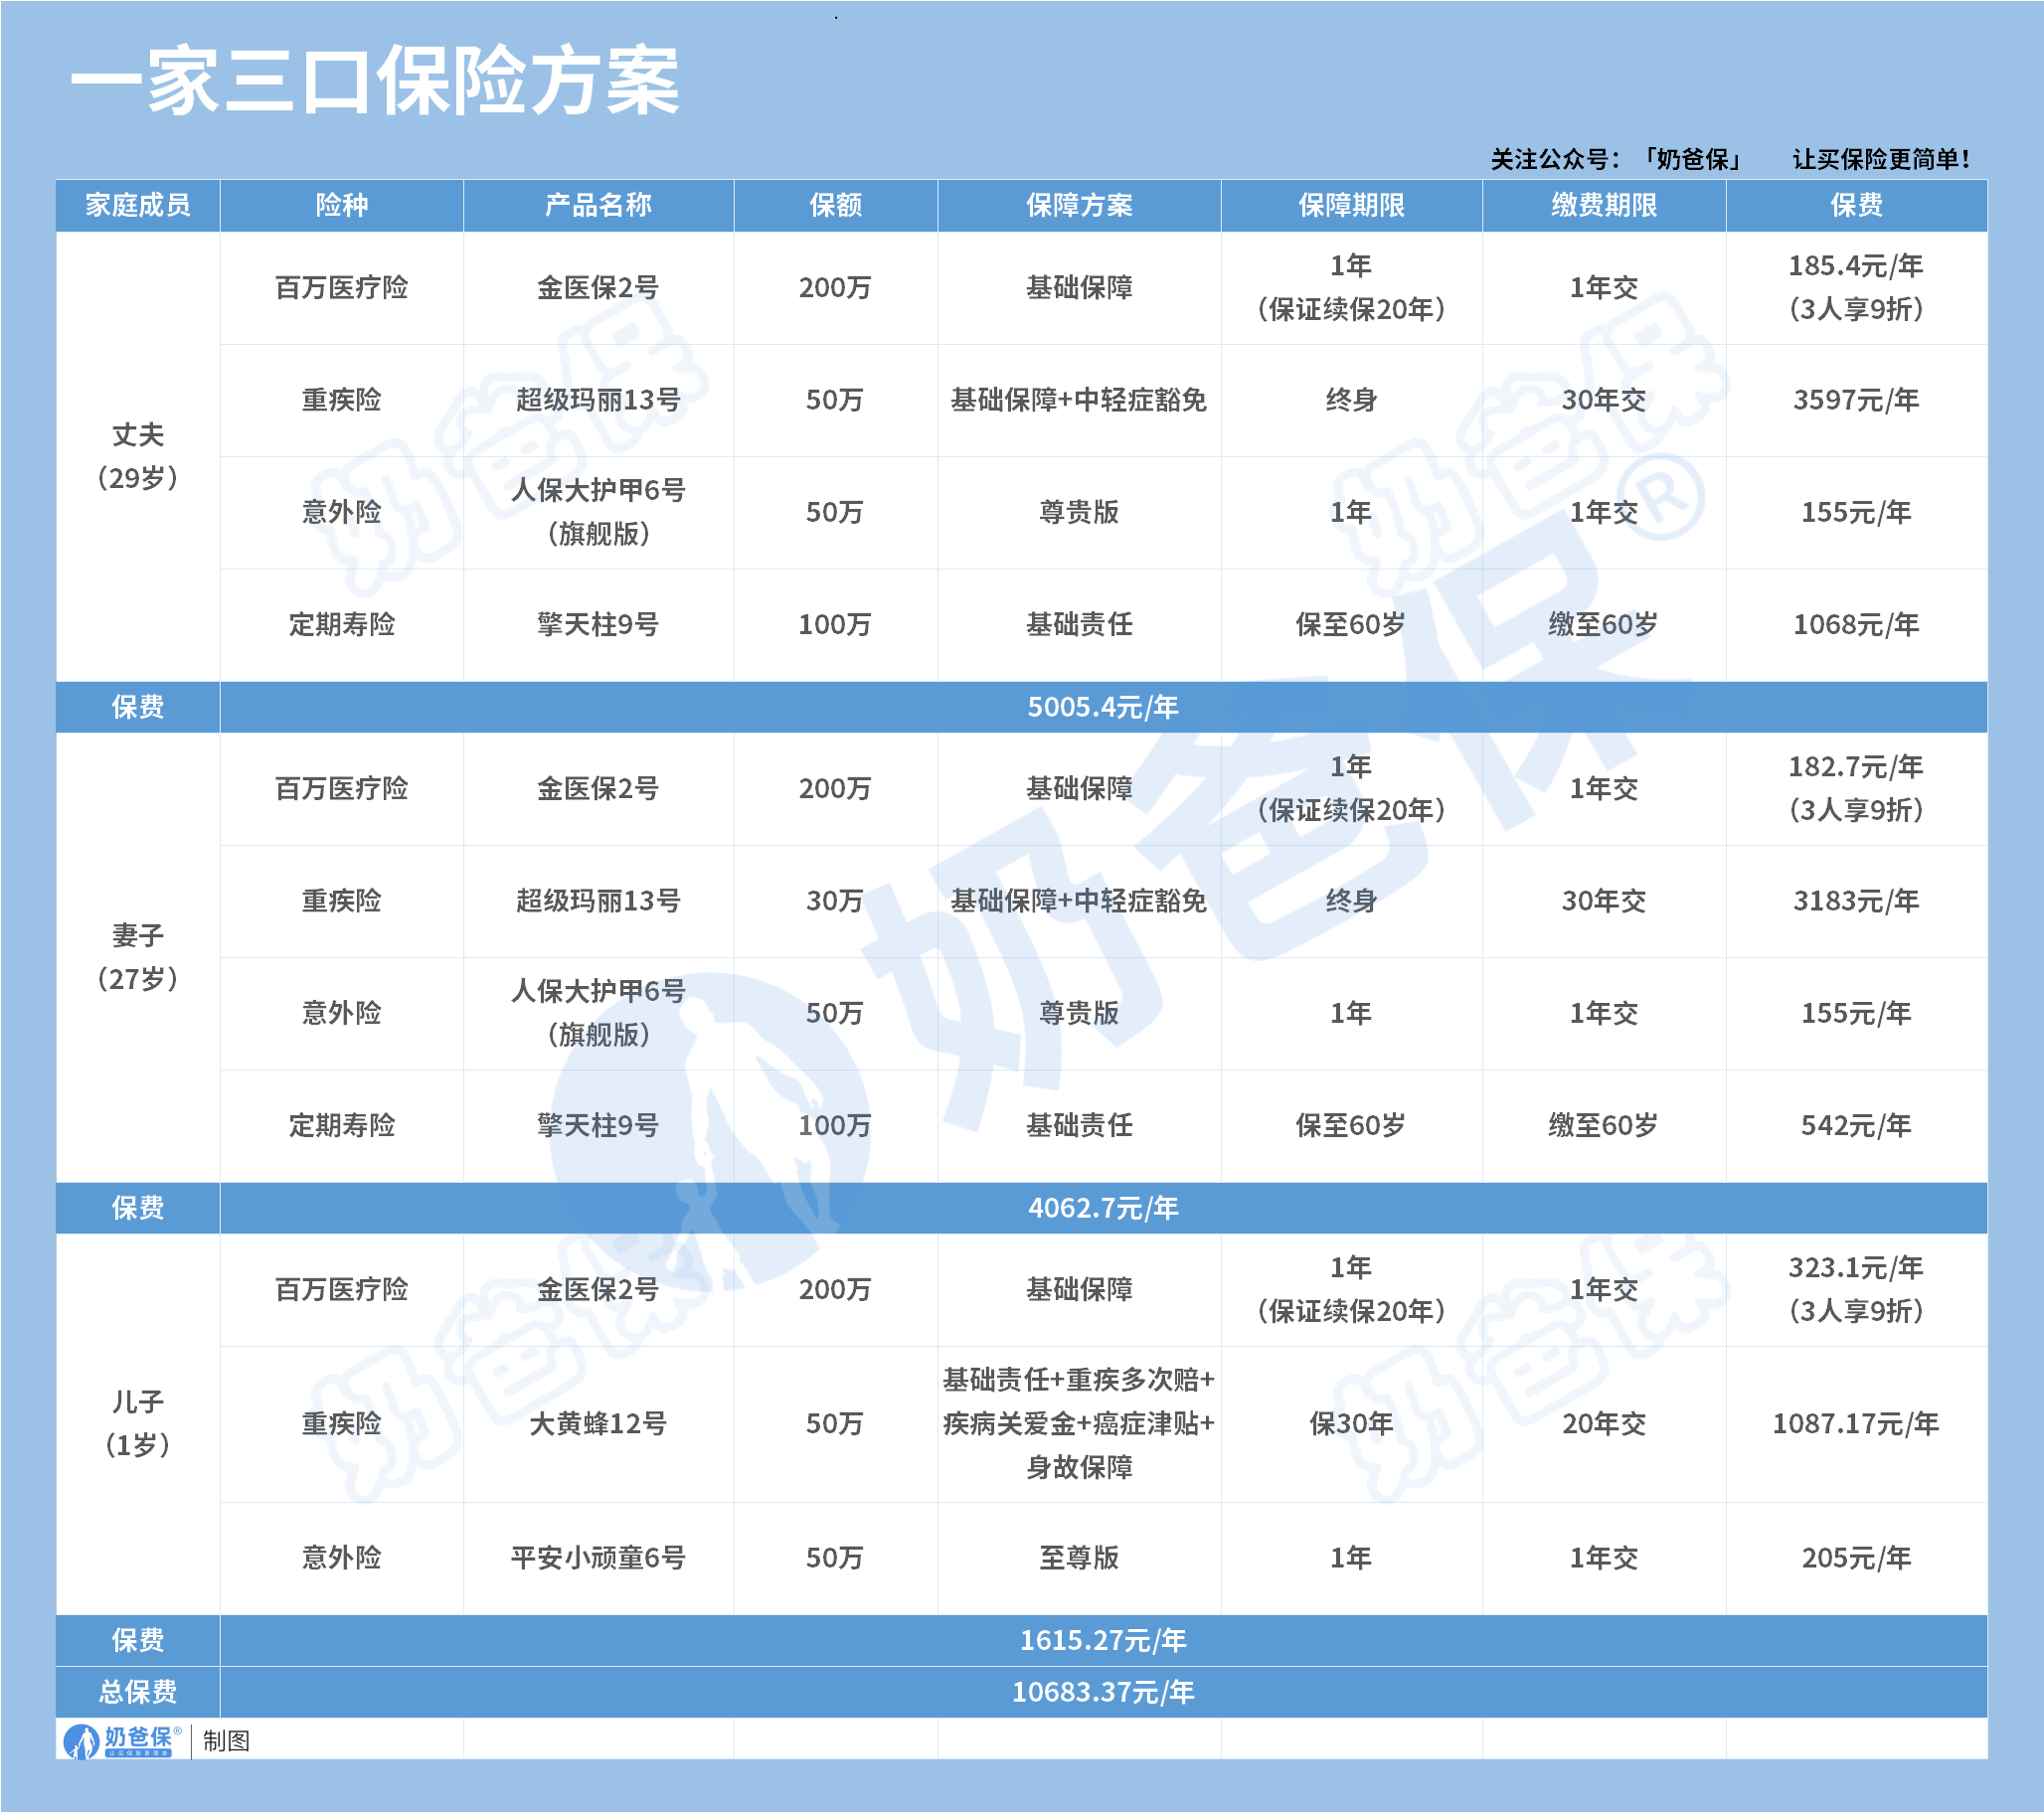Viewport: 2044px width, 1813px height.
Task: Click the 5005.4元/年 subtotal row
Action: (1102, 707)
